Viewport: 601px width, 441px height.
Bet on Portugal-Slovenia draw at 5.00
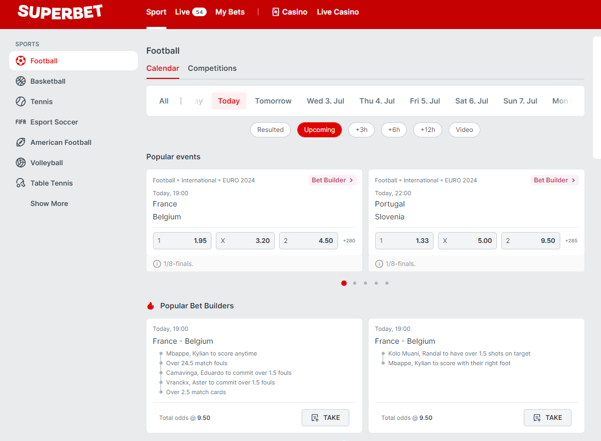click(x=467, y=241)
